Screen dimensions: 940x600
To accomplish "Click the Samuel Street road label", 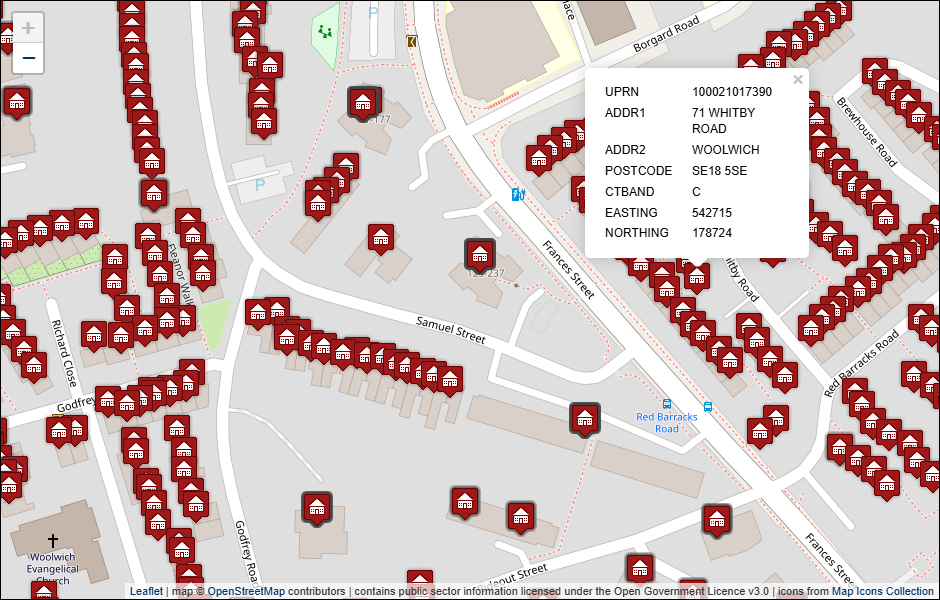I will [x=450, y=331].
